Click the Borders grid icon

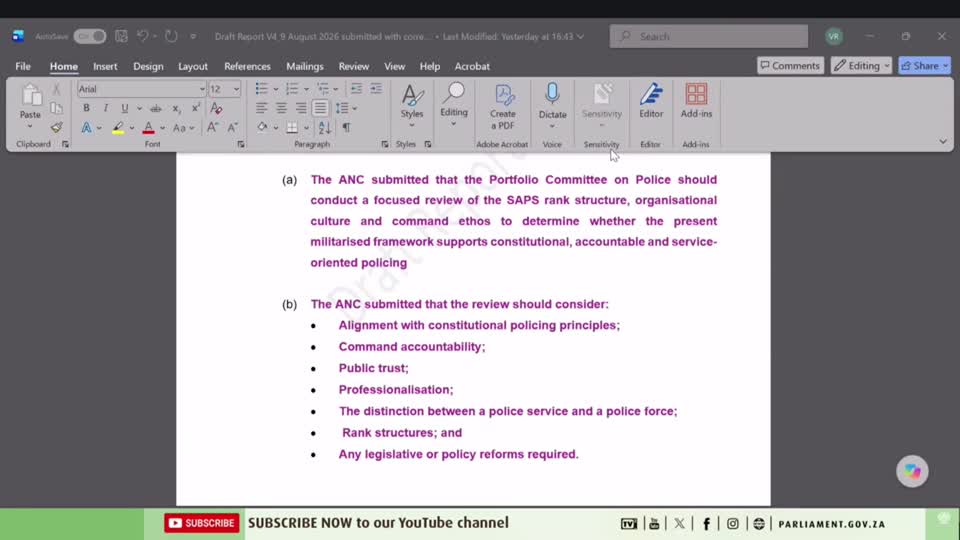tap(292, 127)
